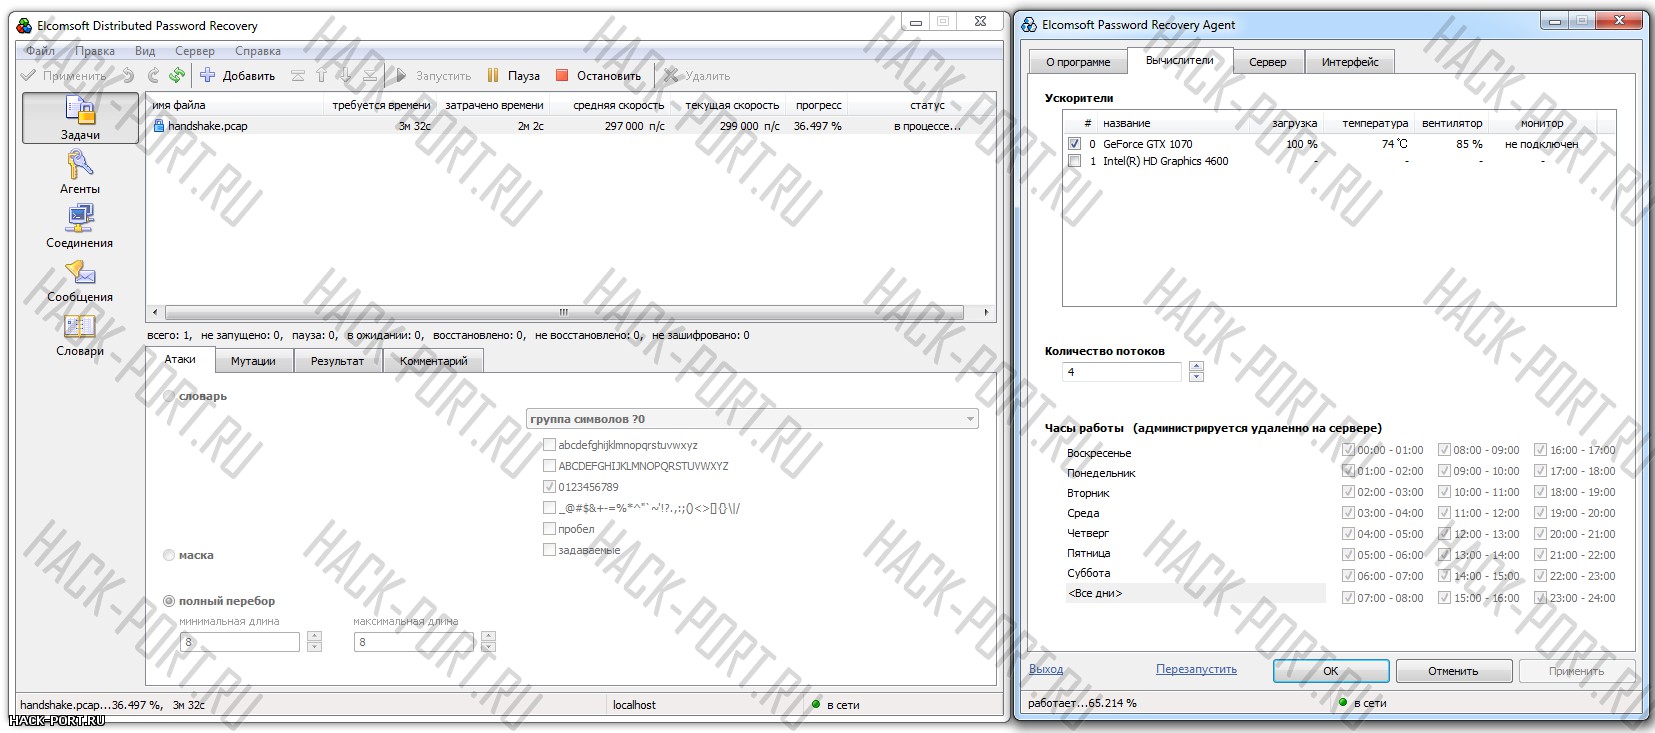The image size is (1655, 733).
Task: Click OK in the Agent window
Action: click(x=1331, y=671)
